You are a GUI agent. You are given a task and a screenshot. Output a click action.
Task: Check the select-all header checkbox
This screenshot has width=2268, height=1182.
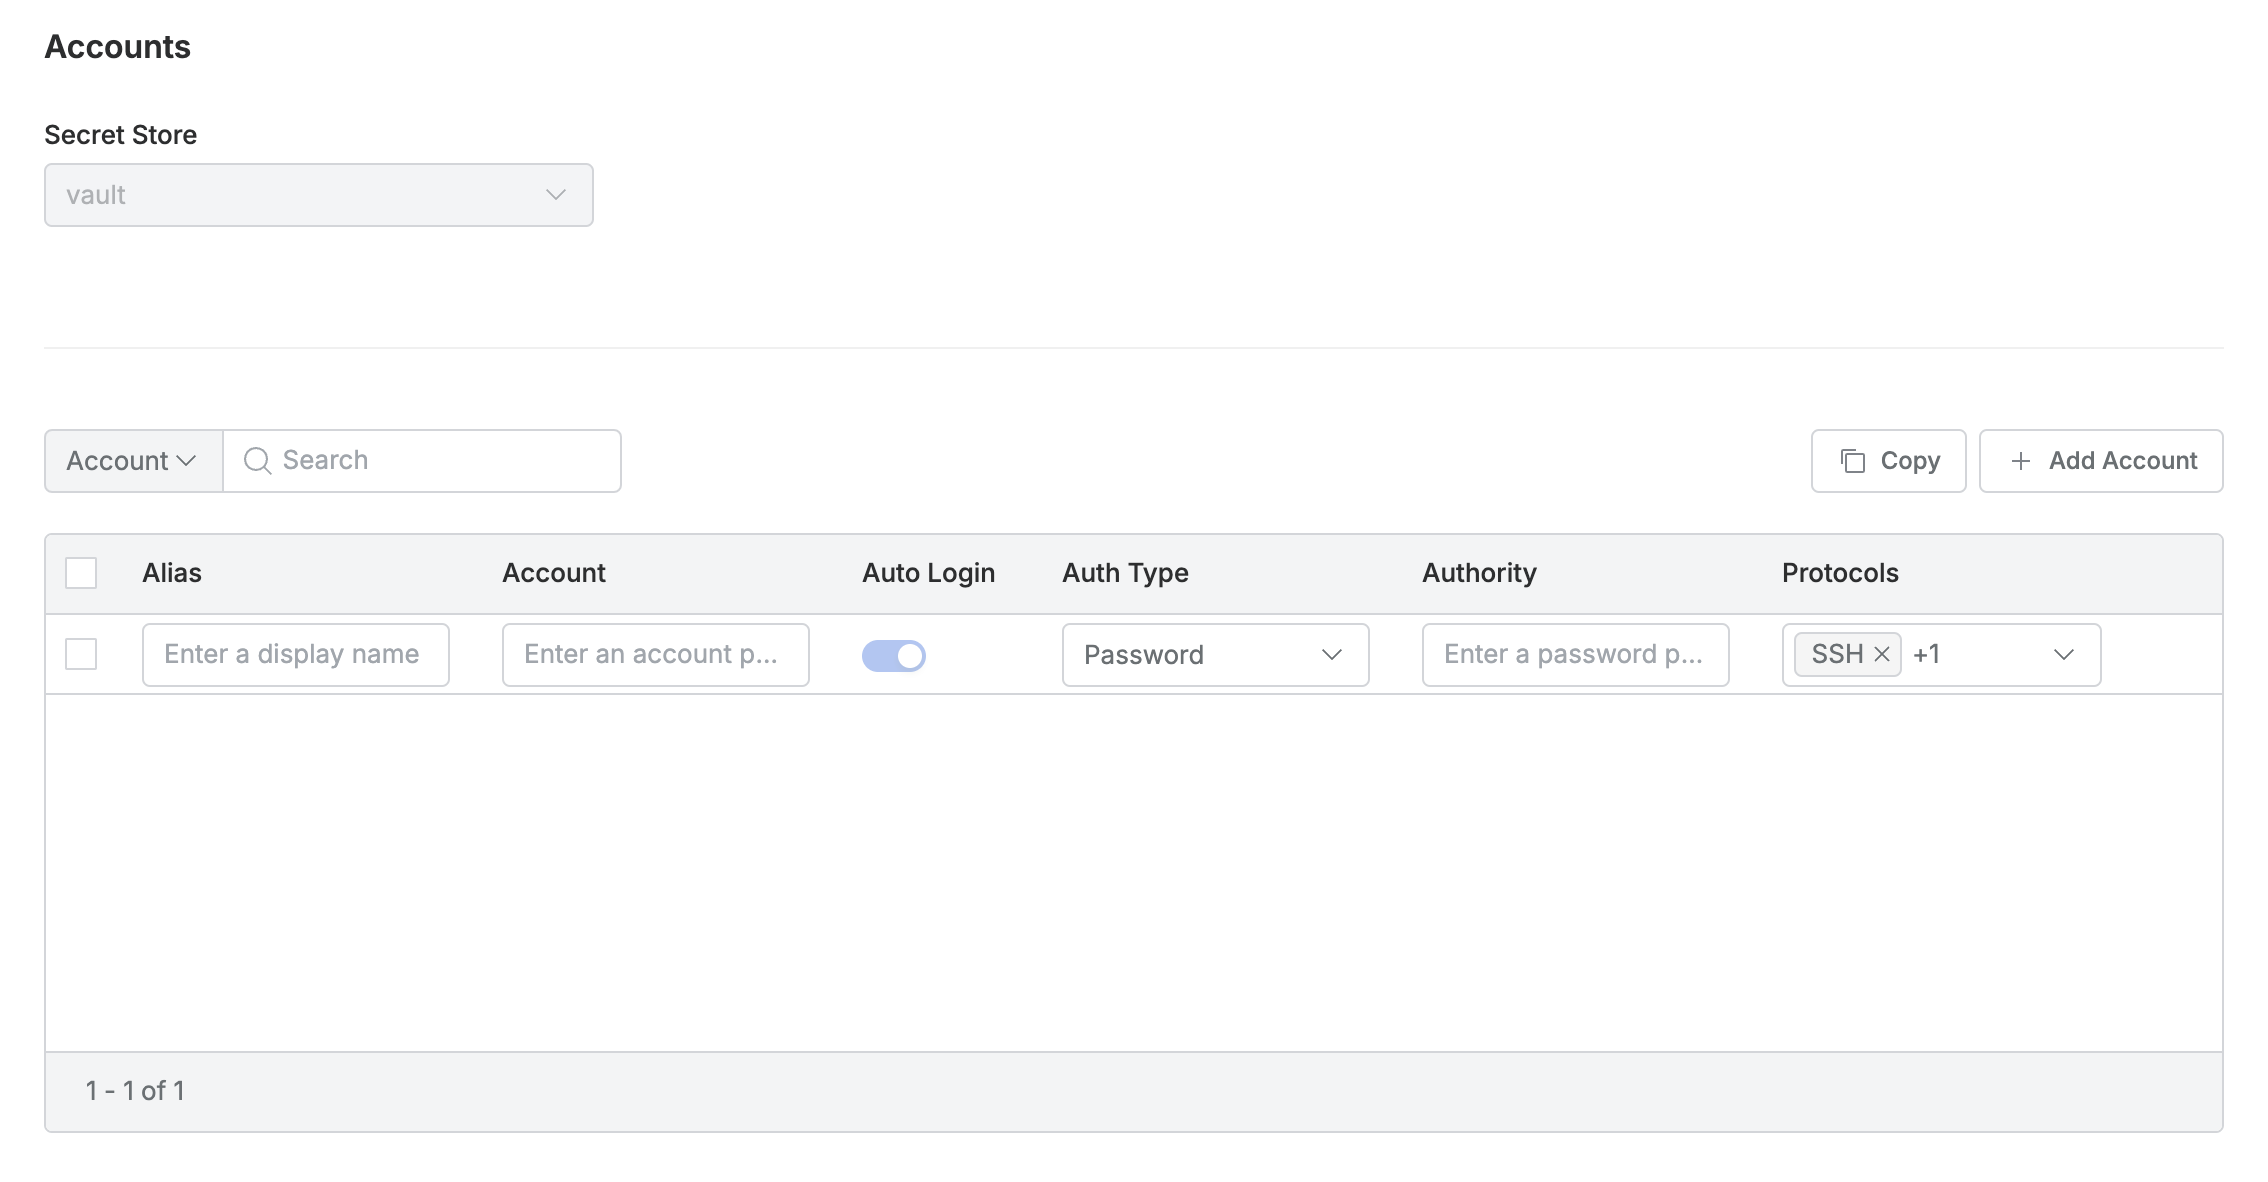tap(81, 573)
